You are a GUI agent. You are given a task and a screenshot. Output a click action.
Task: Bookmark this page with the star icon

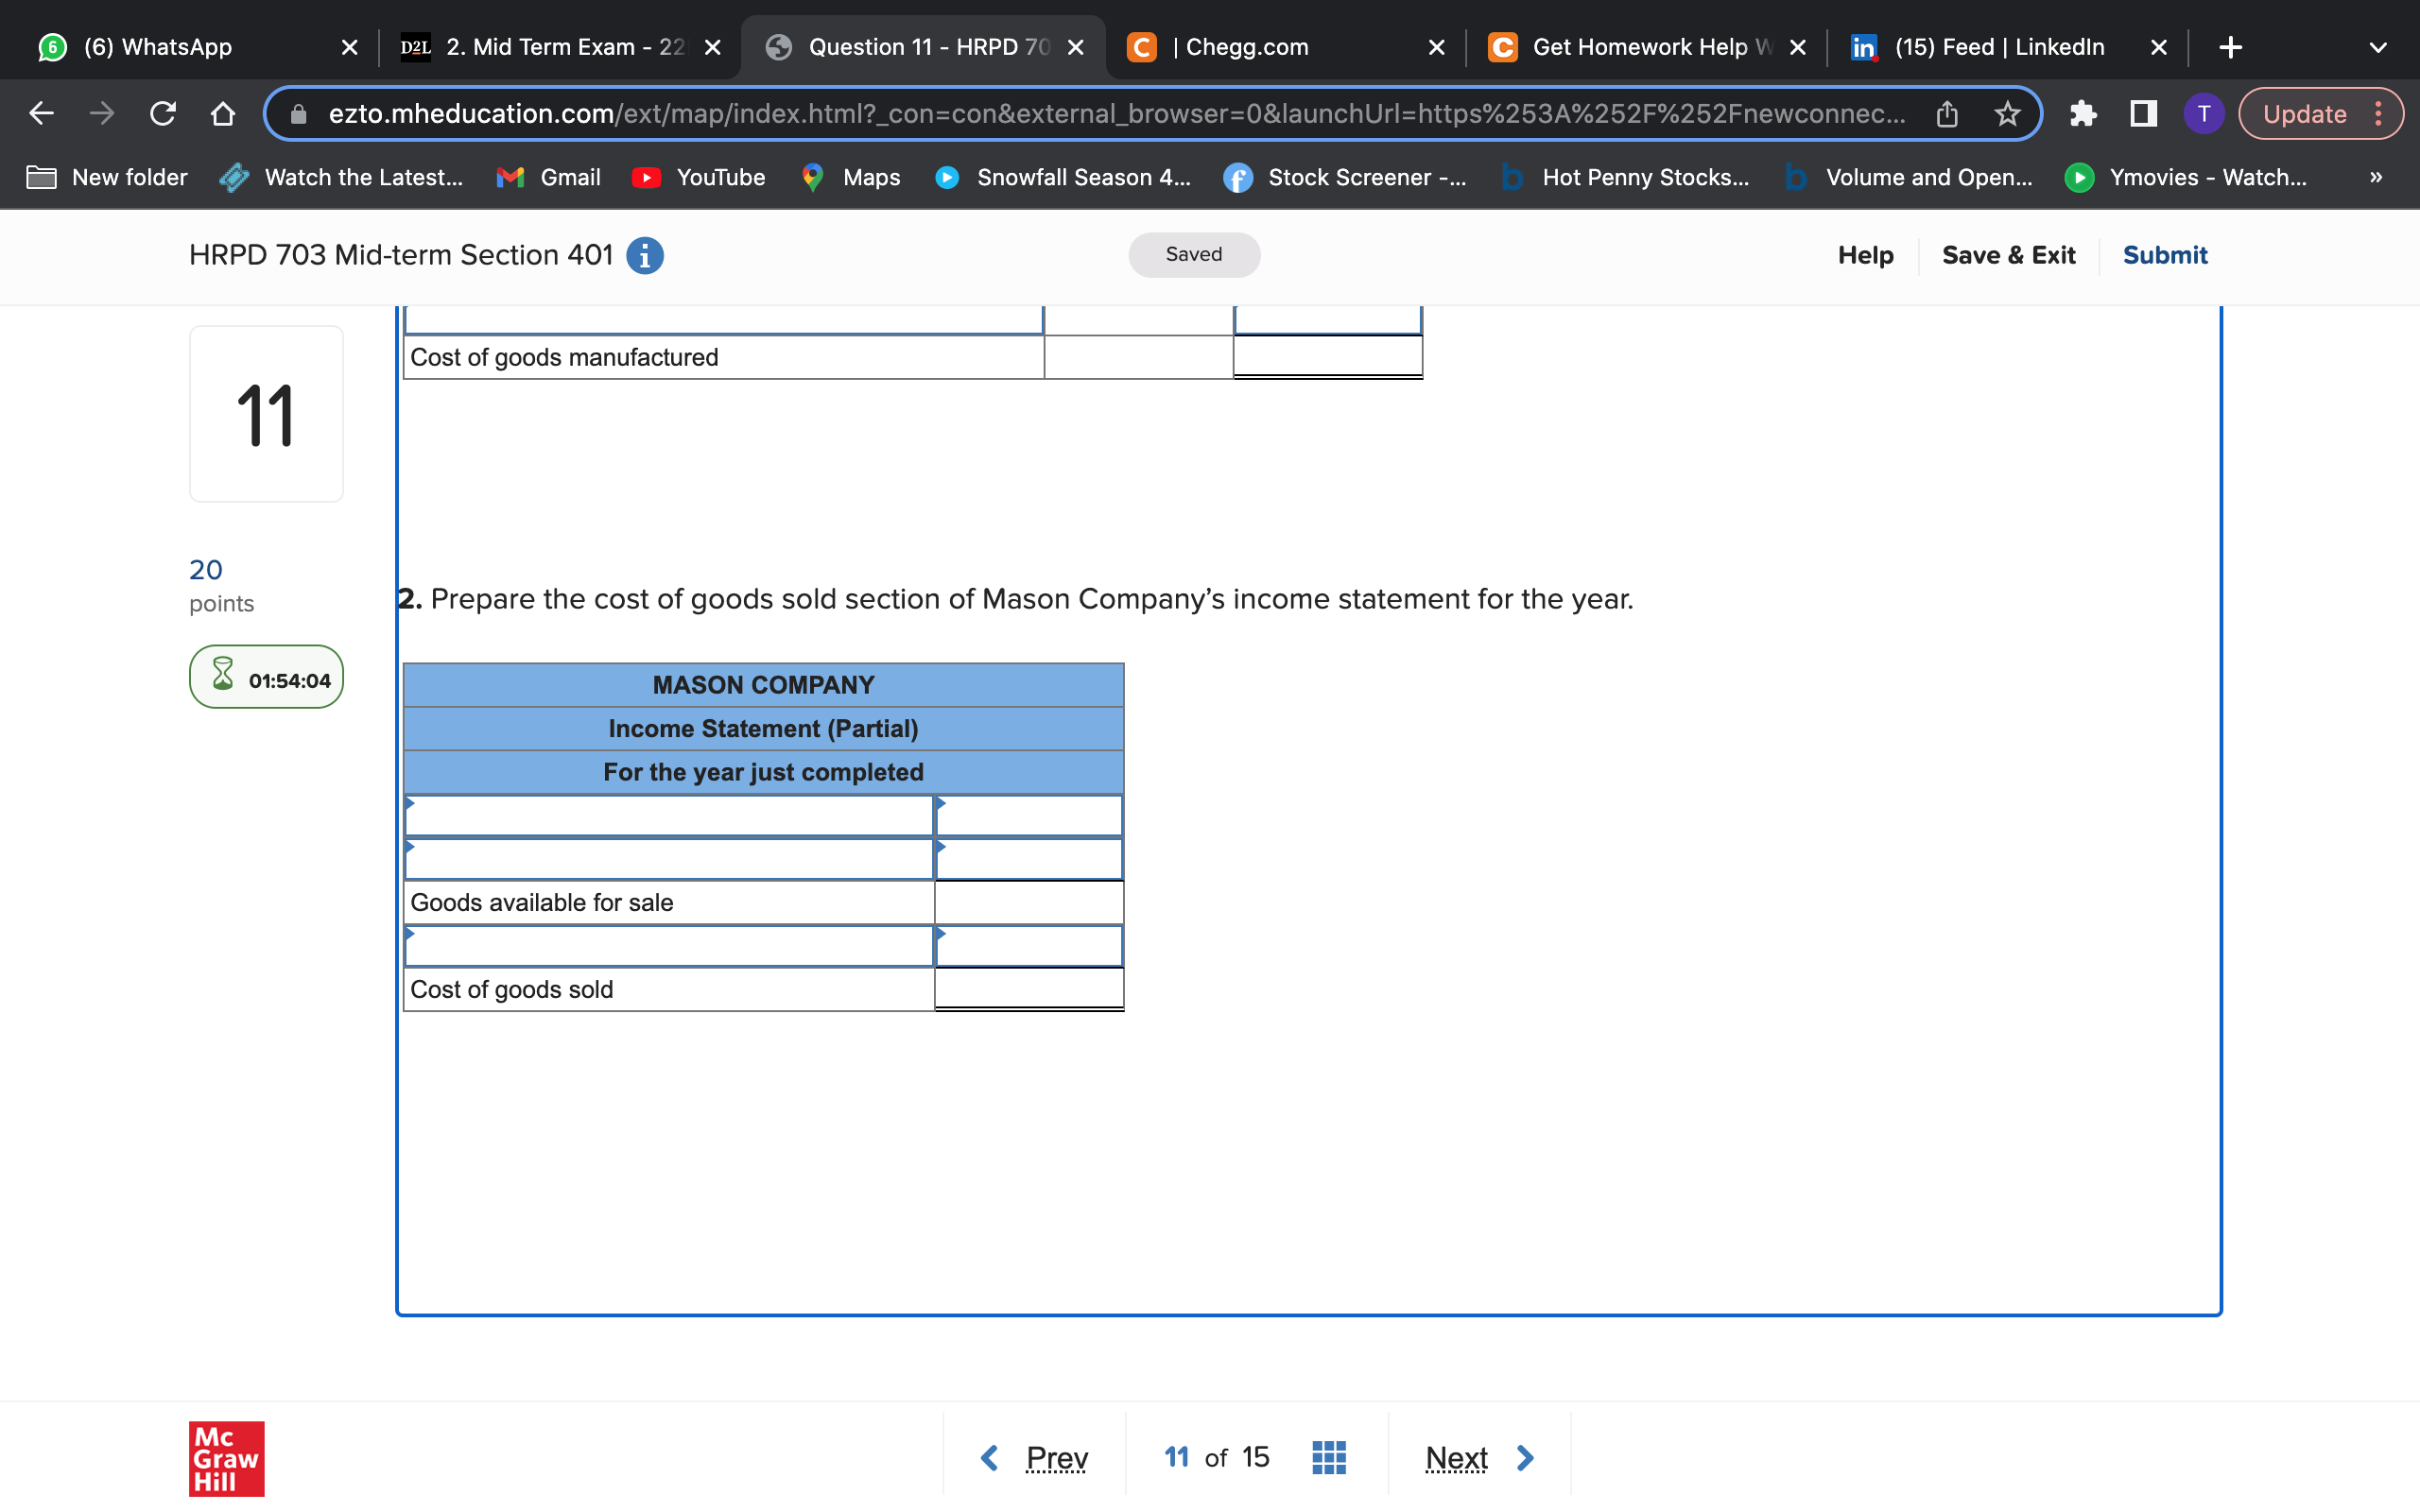coord(2008,113)
